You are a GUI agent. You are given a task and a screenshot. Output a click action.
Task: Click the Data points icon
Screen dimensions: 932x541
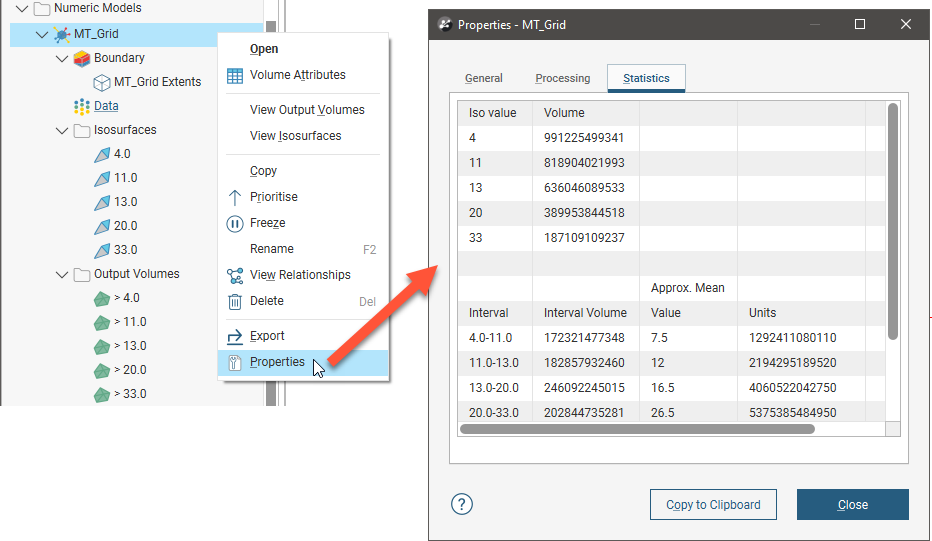click(x=82, y=106)
